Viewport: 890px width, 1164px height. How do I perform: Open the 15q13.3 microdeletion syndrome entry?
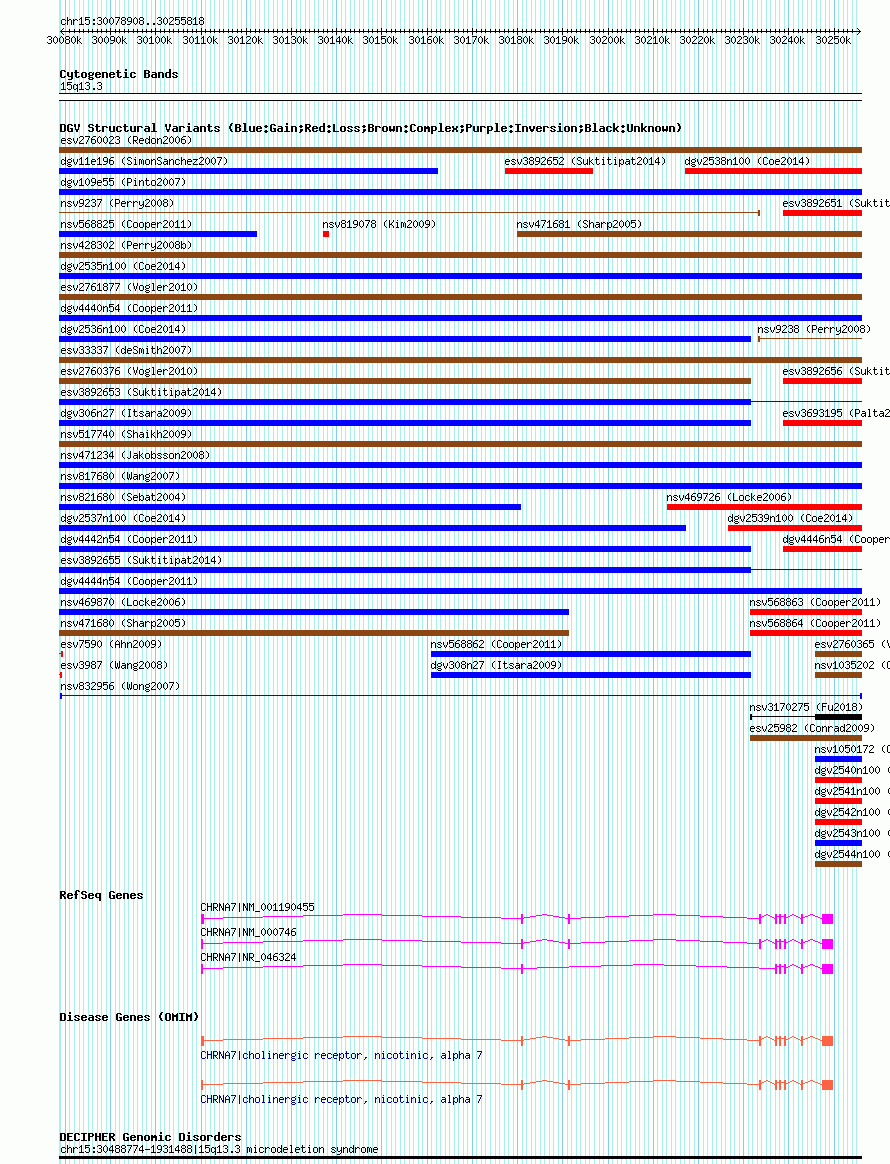click(219, 1149)
